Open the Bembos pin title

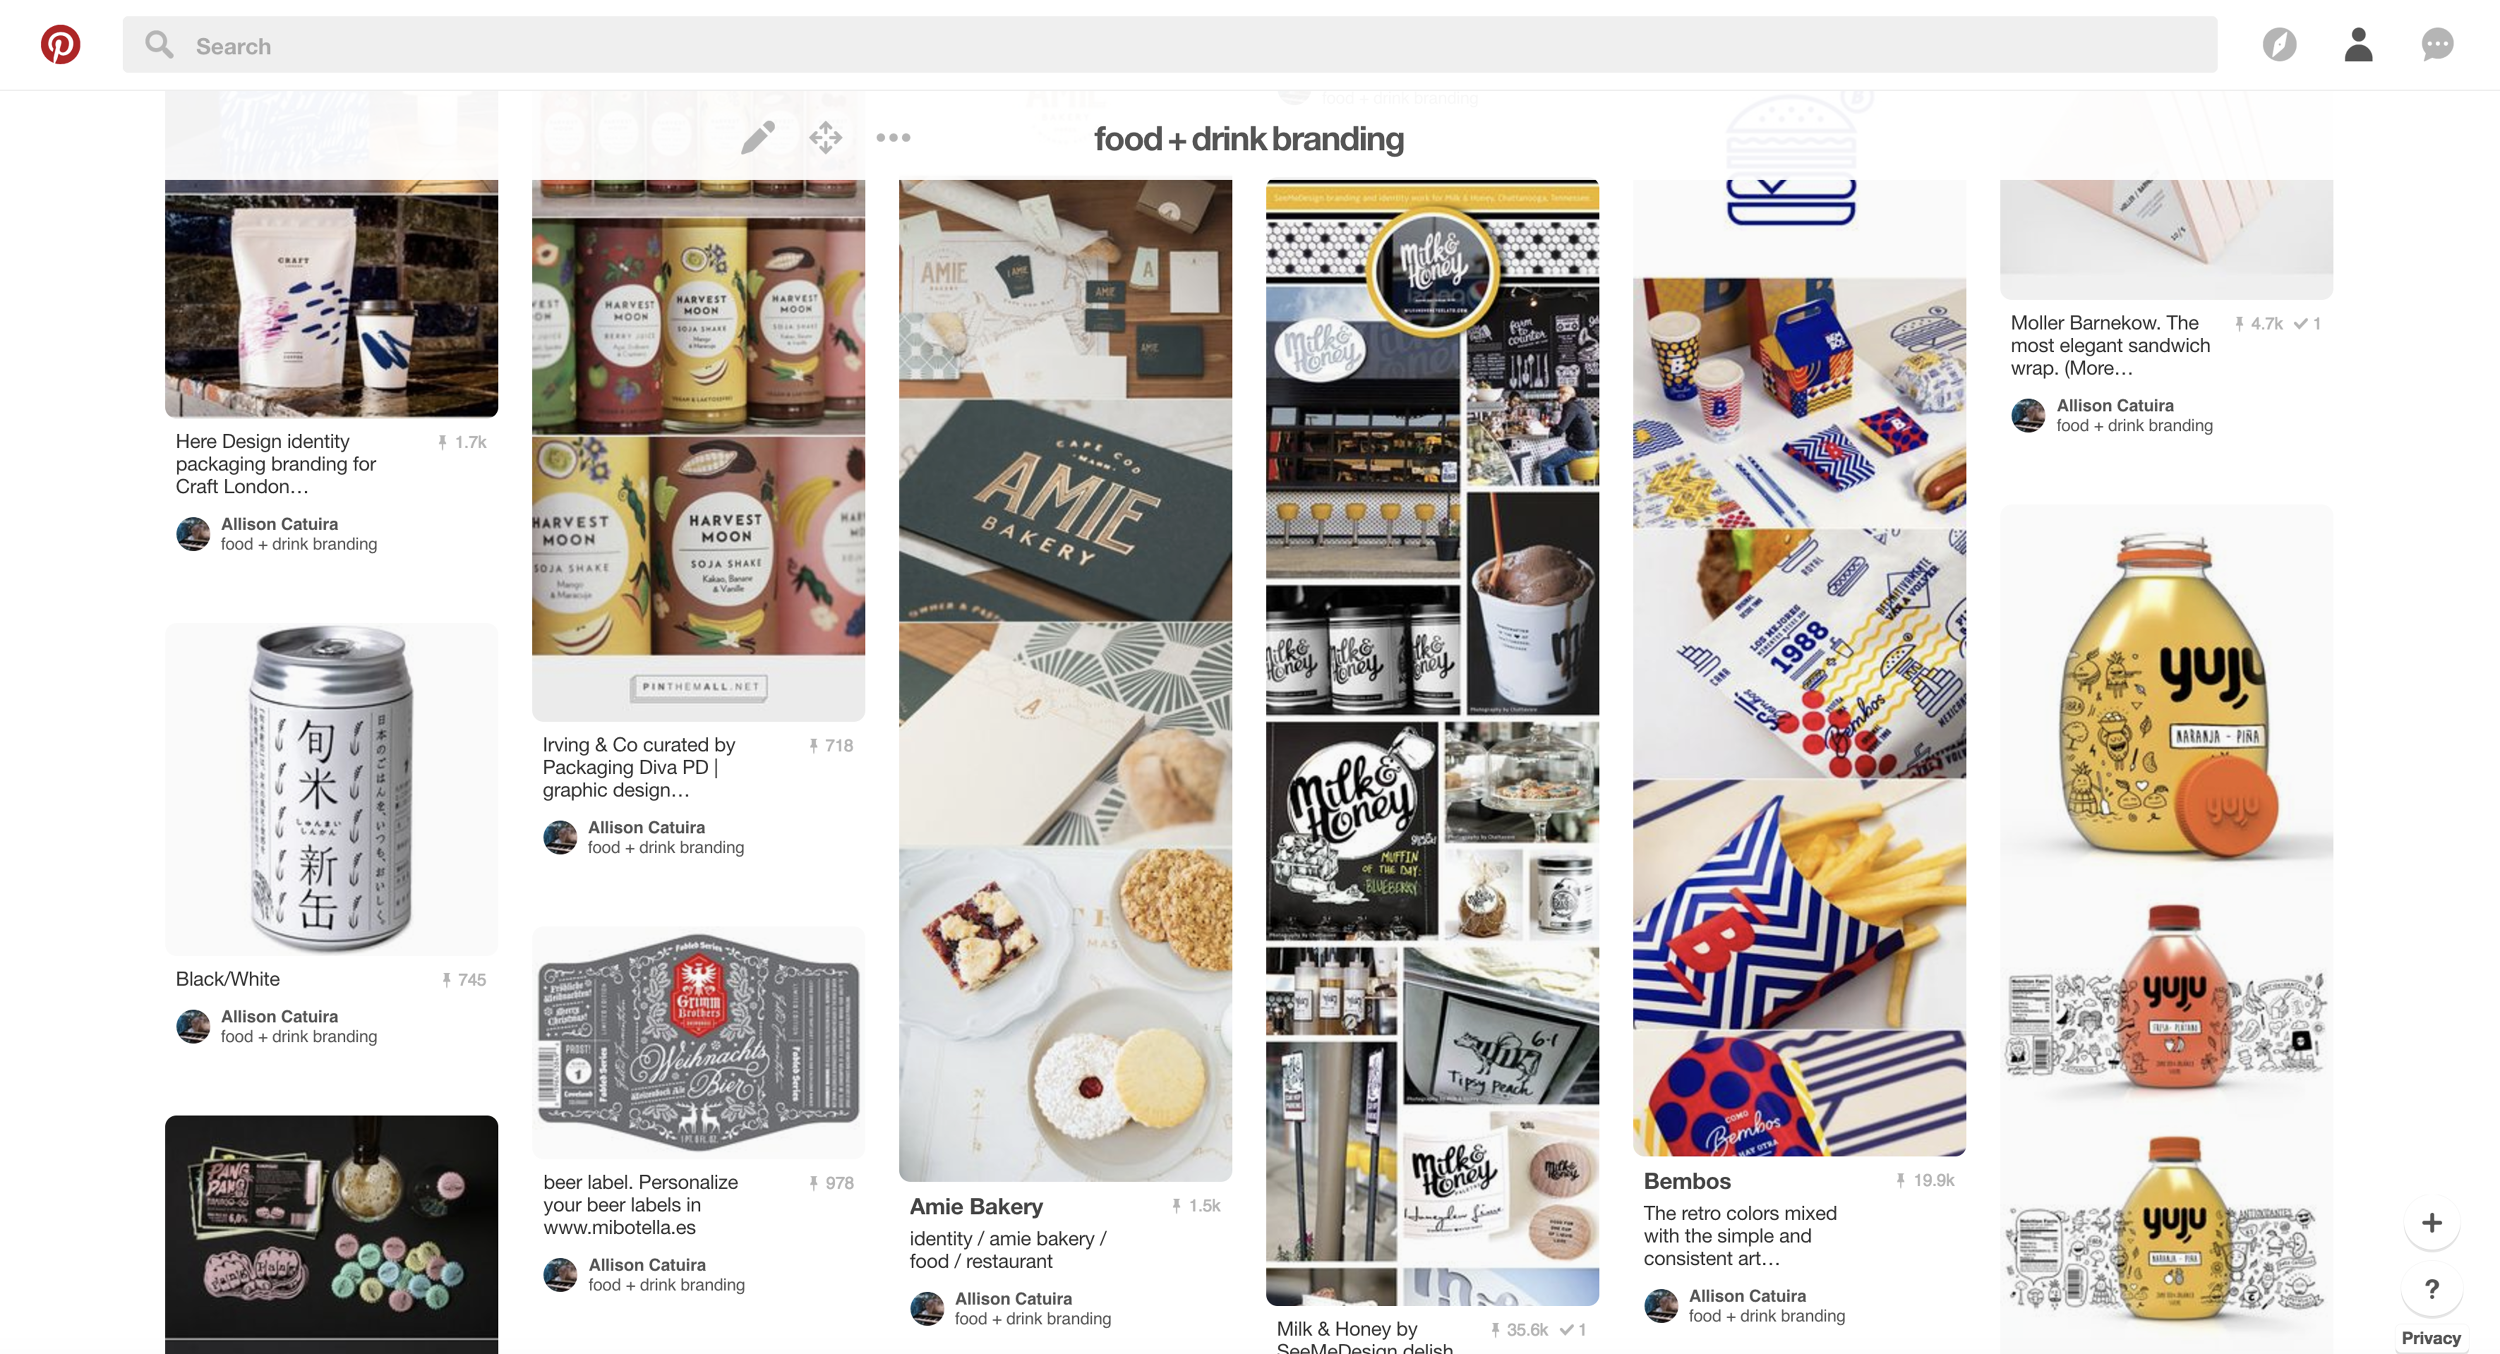pyautogui.click(x=1687, y=1181)
